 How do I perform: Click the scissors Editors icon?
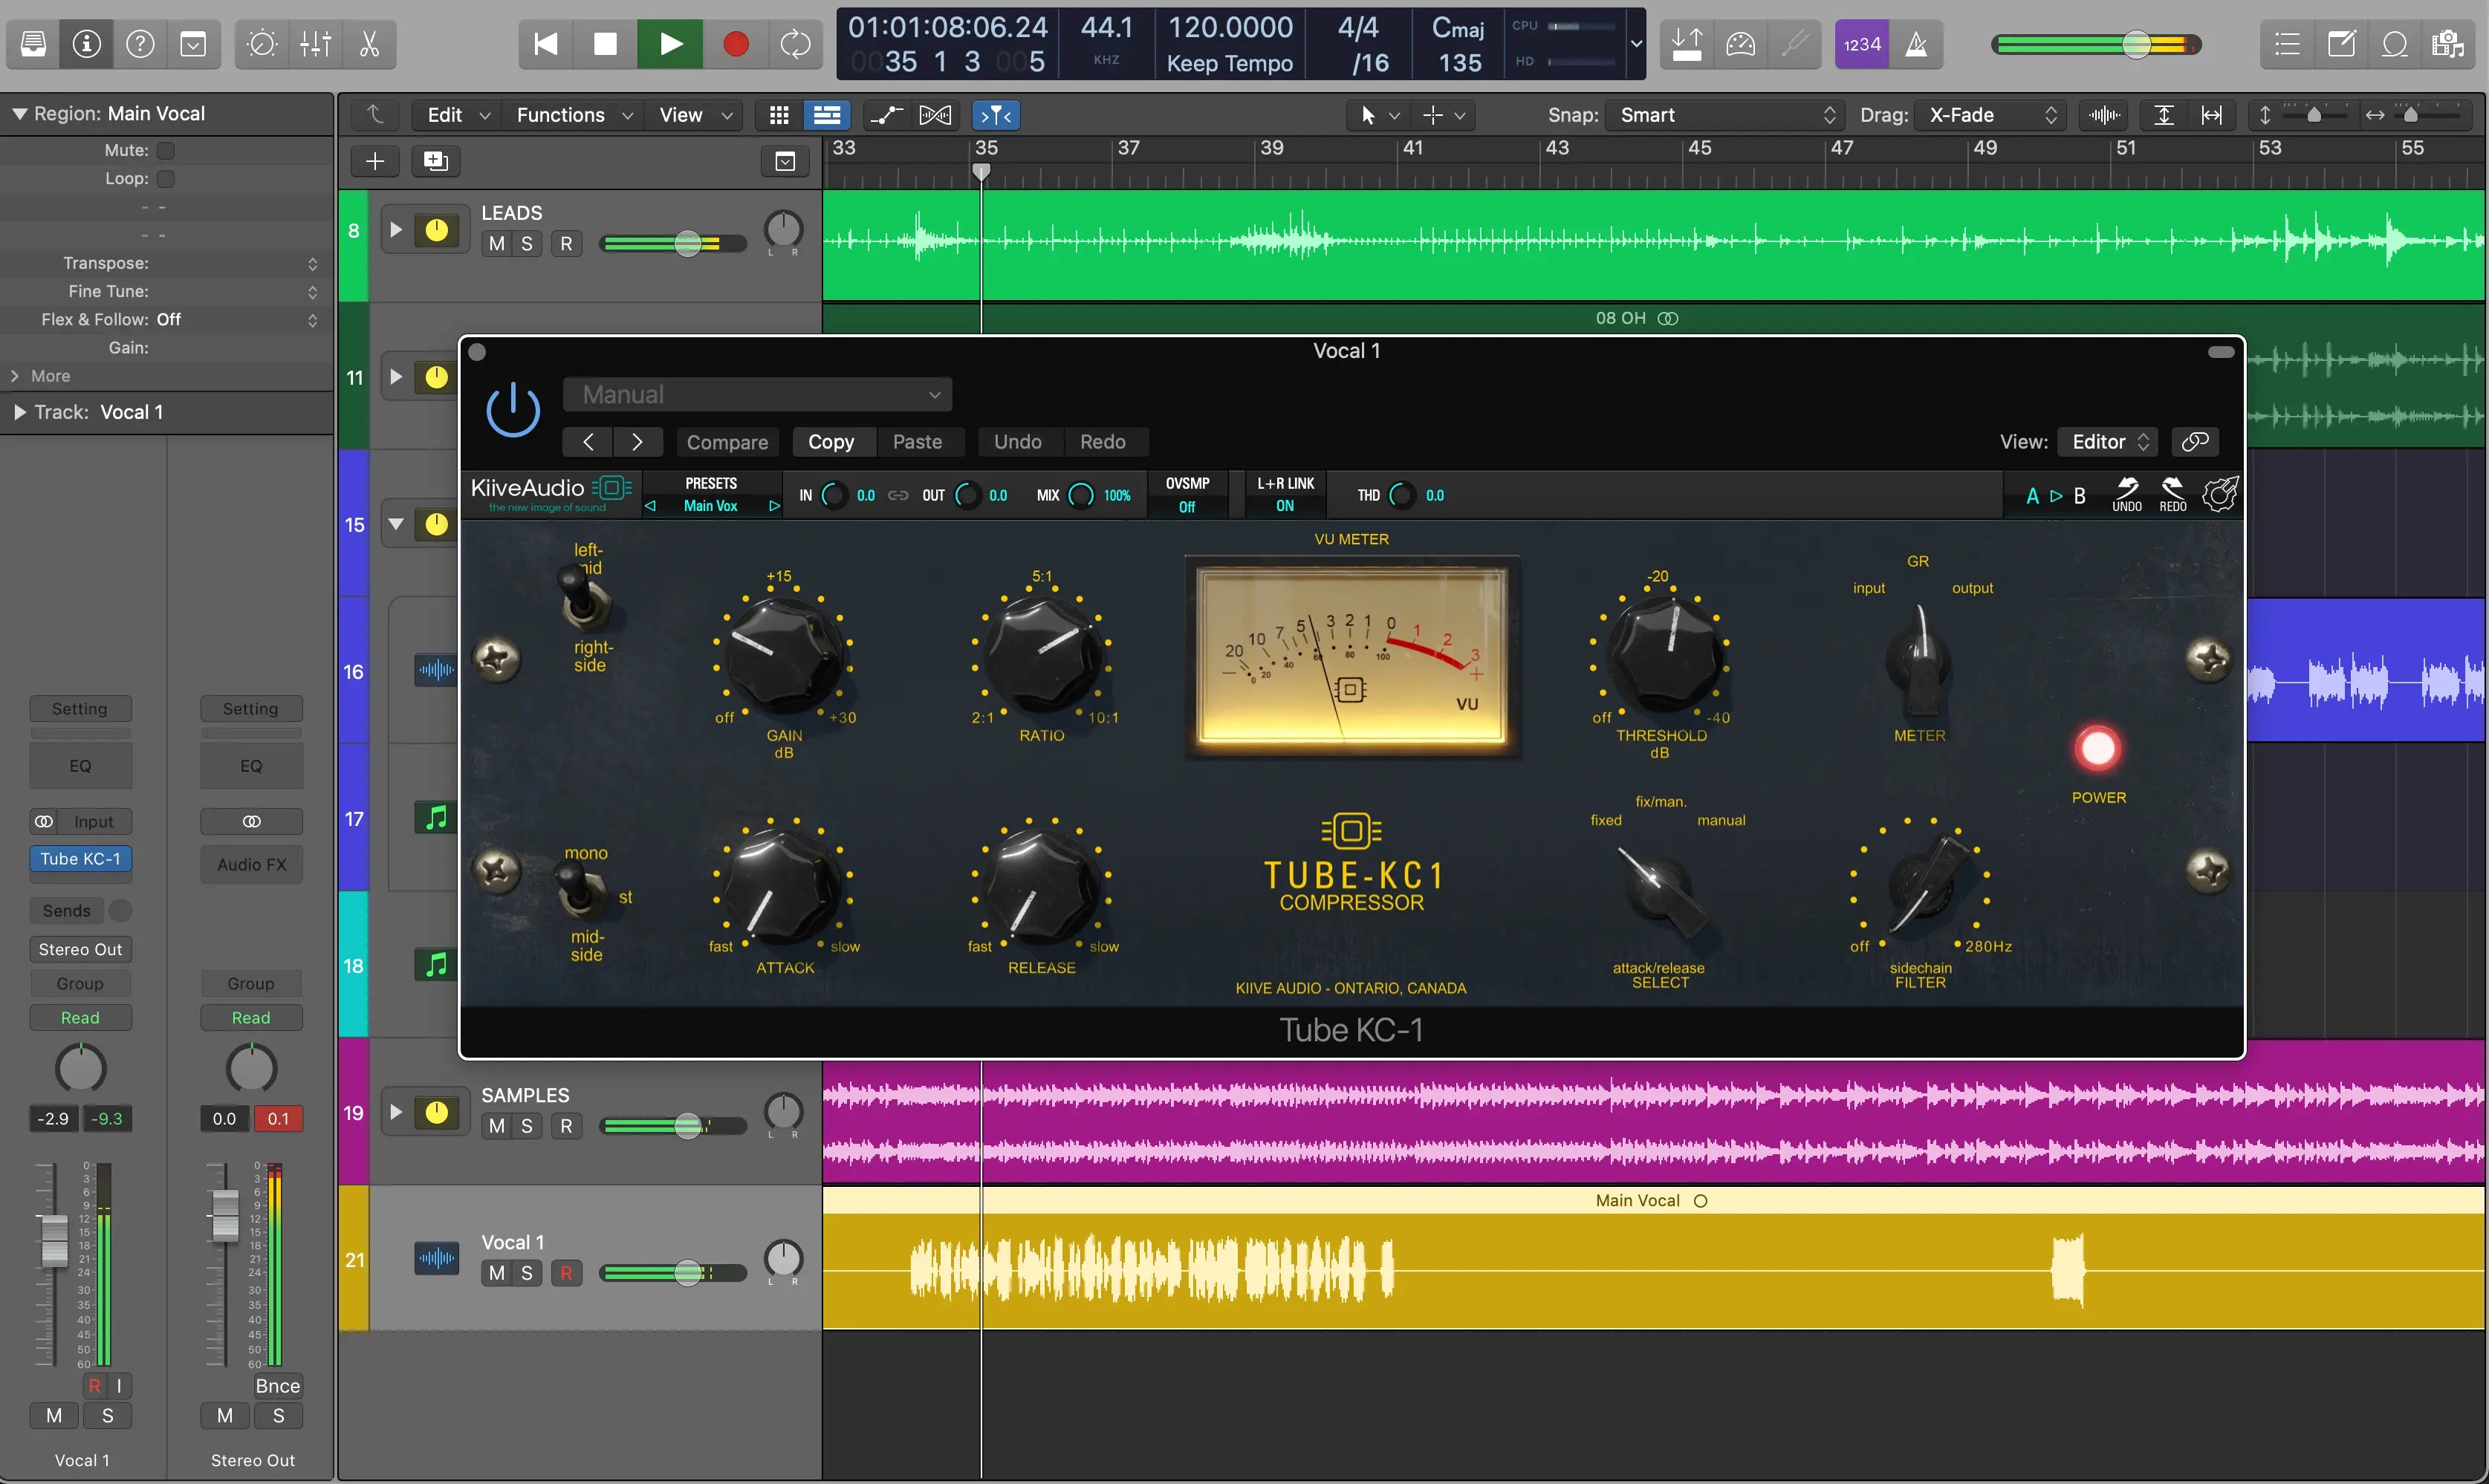click(x=369, y=44)
